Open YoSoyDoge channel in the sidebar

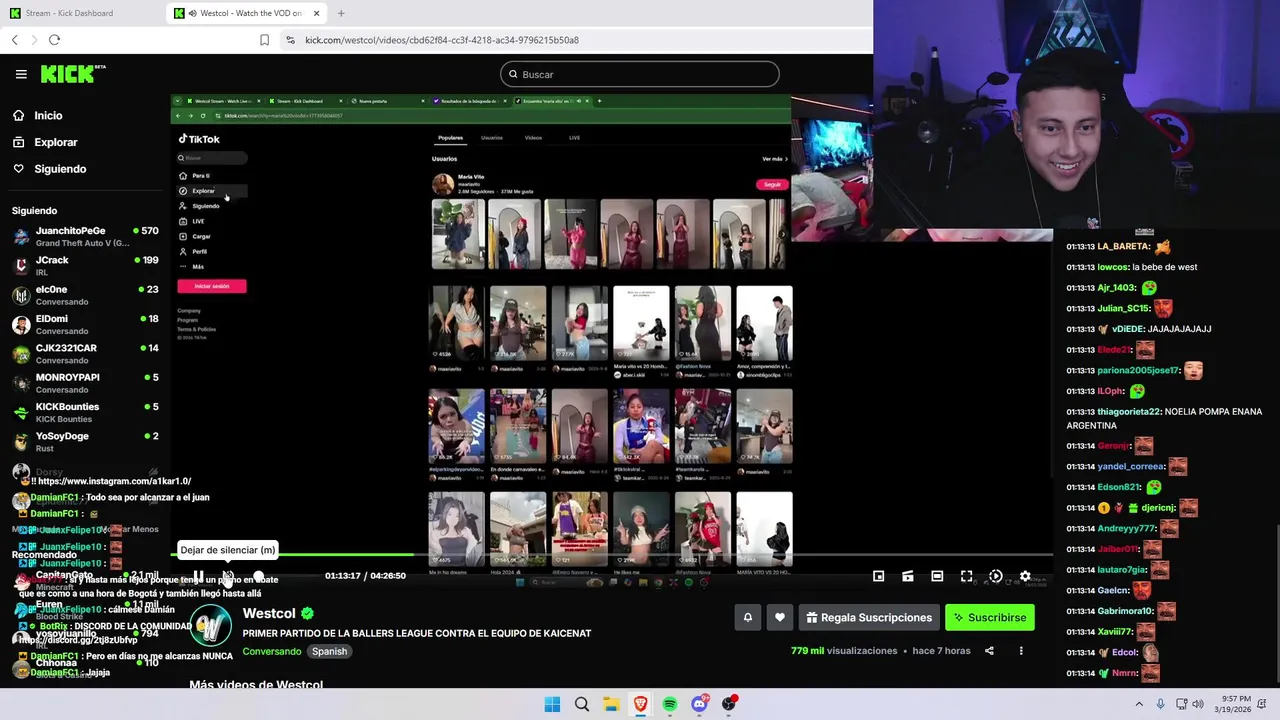tap(85, 441)
